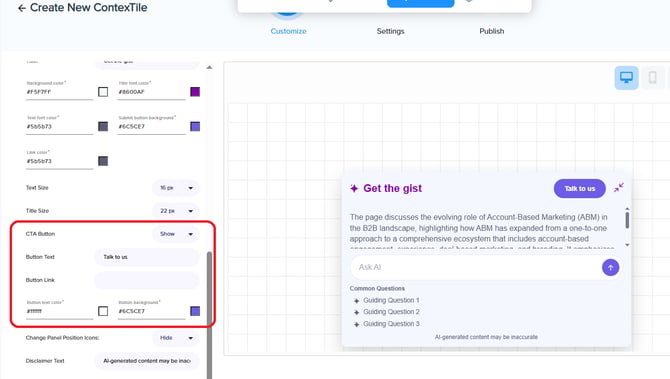Click the background color hex field #F5F7FF
This screenshot has width=670, height=379.
[x=59, y=92]
